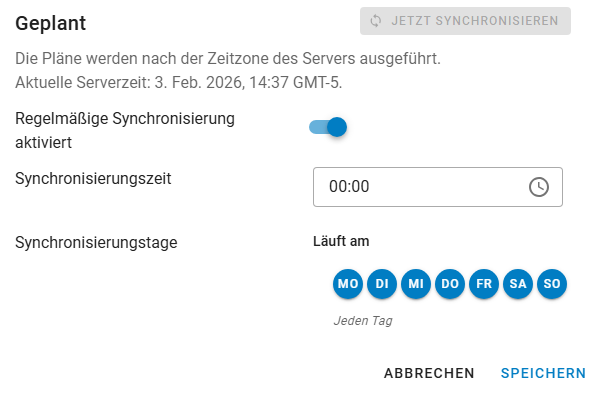Toggle Regelmäßige Synchronisierung switch
This screenshot has width=602, height=398.
pos(328,127)
